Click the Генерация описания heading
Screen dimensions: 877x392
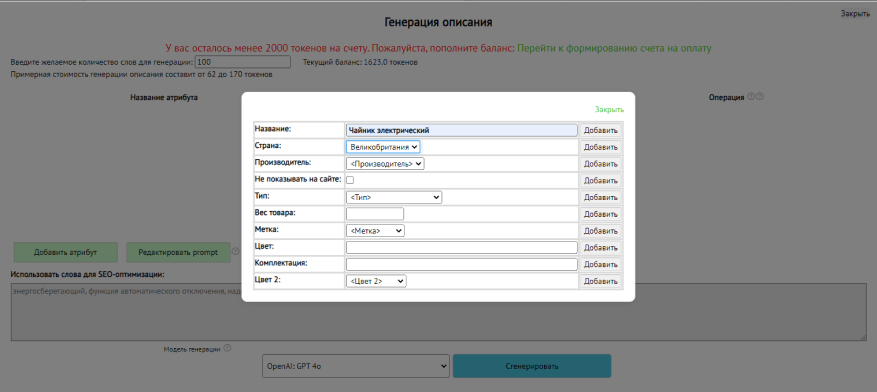pos(438,22)
